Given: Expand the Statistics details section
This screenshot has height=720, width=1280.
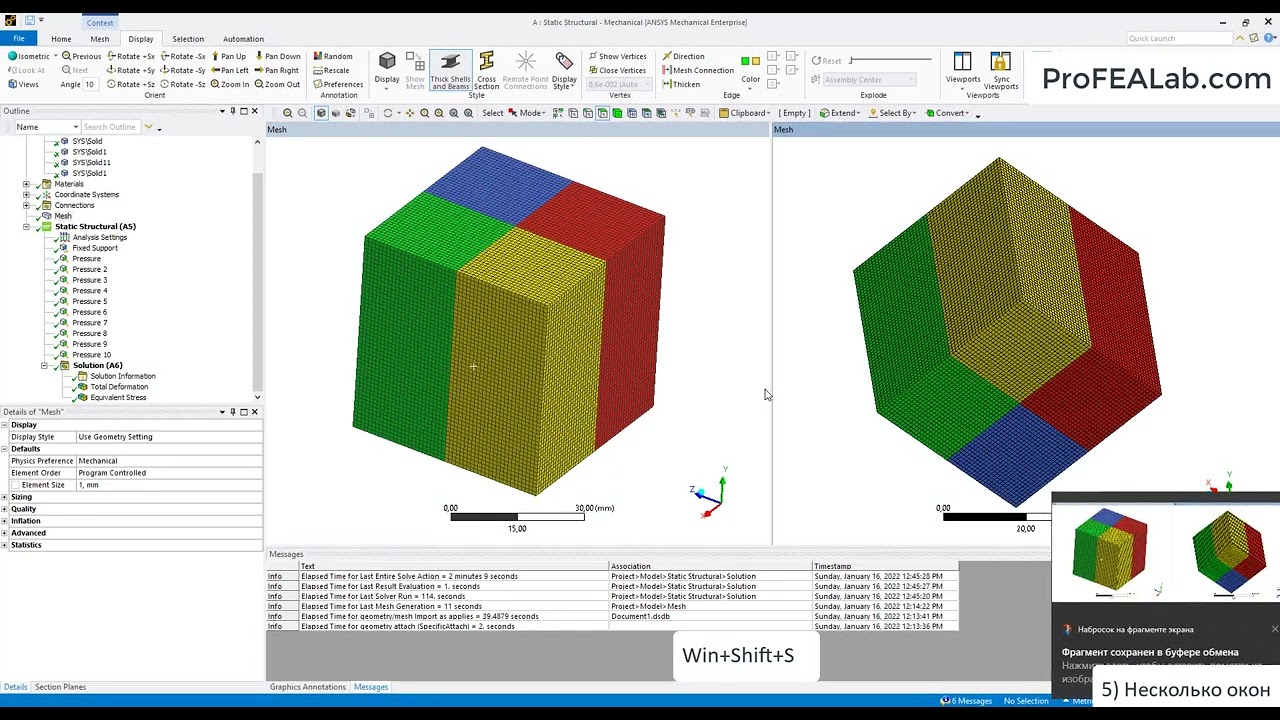Looking at the screenshot, I should pos(5,545).
